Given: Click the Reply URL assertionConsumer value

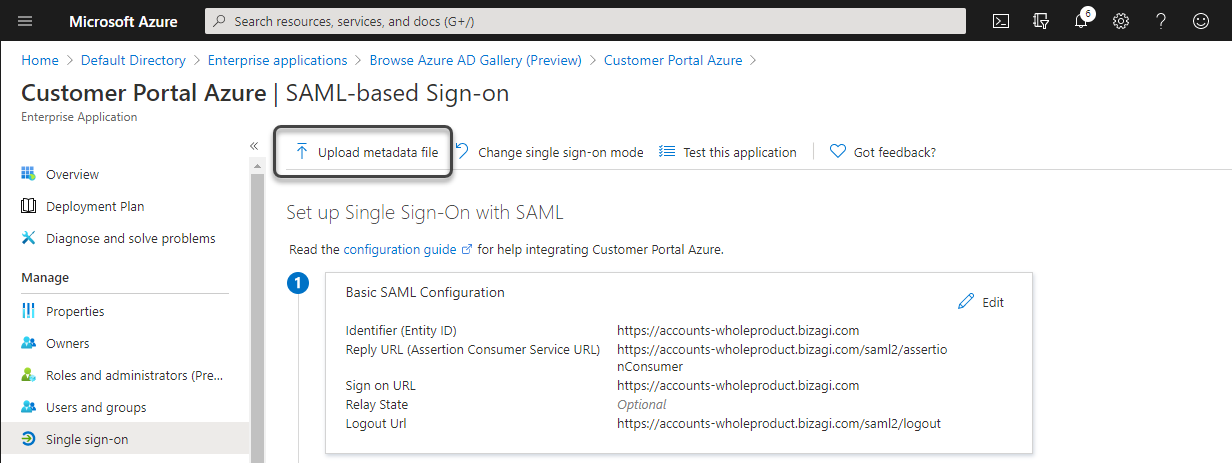Looking at the screenshot, I should (x=782, y=358).
